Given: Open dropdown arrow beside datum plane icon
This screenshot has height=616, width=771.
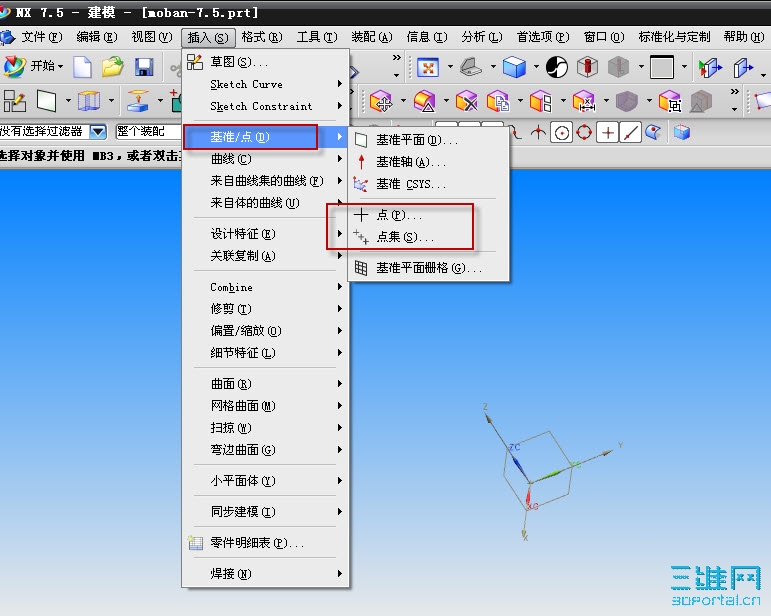Looking at the screenshot, I should [x=68, y=101].
